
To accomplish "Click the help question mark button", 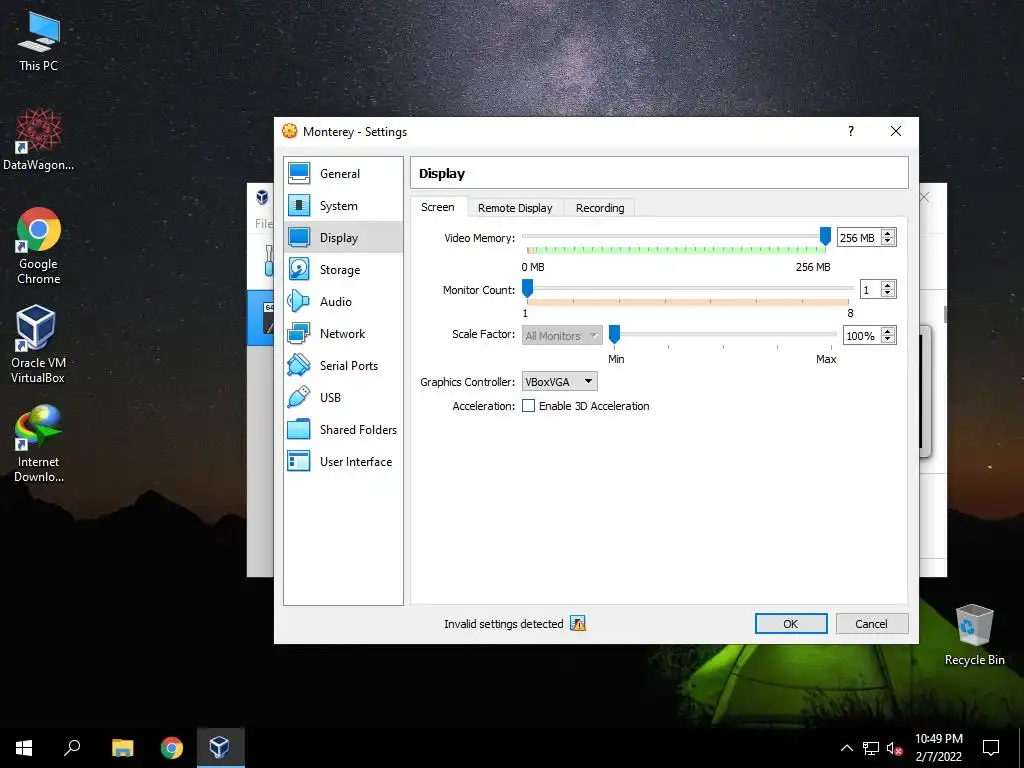I will coord(850,131).
